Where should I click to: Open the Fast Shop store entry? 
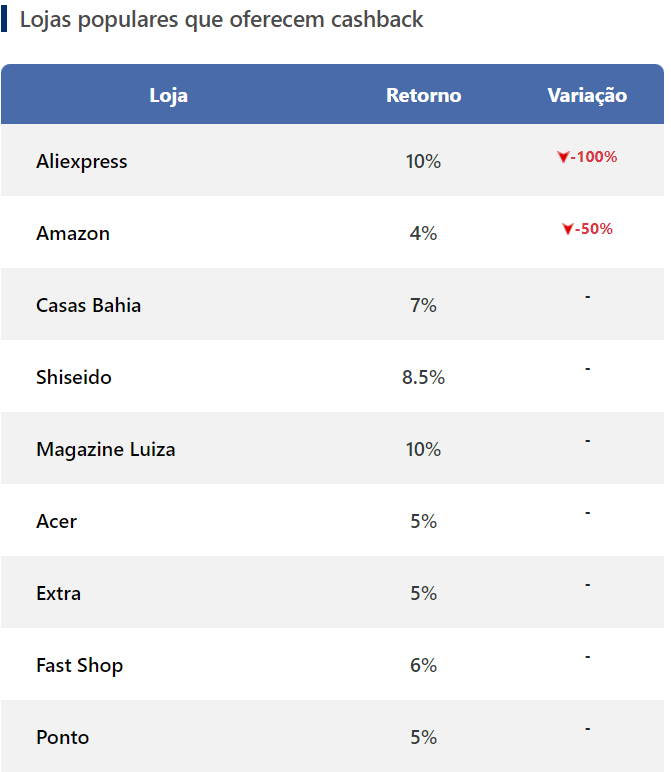click(80, 665)
